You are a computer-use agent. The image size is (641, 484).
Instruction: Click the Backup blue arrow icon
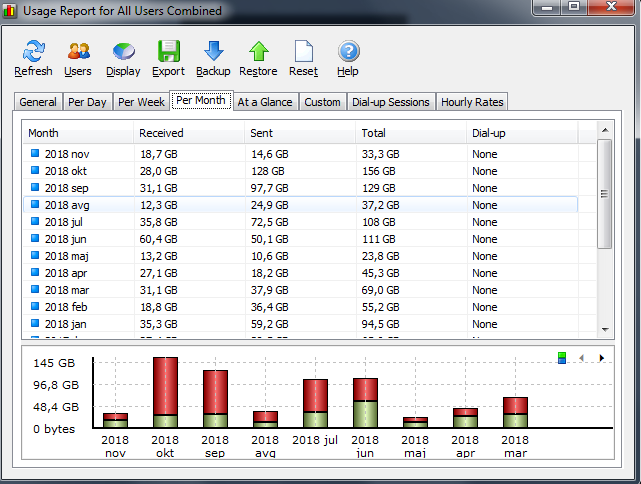(x=213, y=51)
